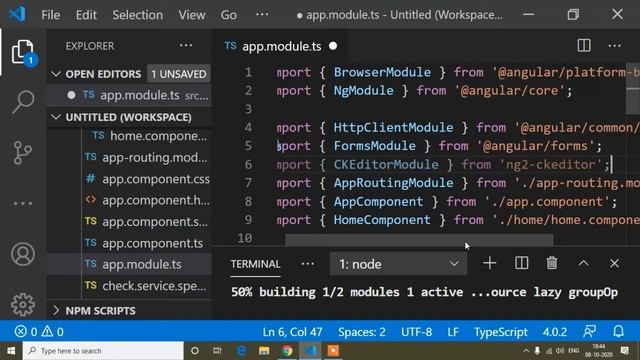This screenshot has height=360, width=640.
Task: Open the Go menu
Action: [x=229, y=15]
